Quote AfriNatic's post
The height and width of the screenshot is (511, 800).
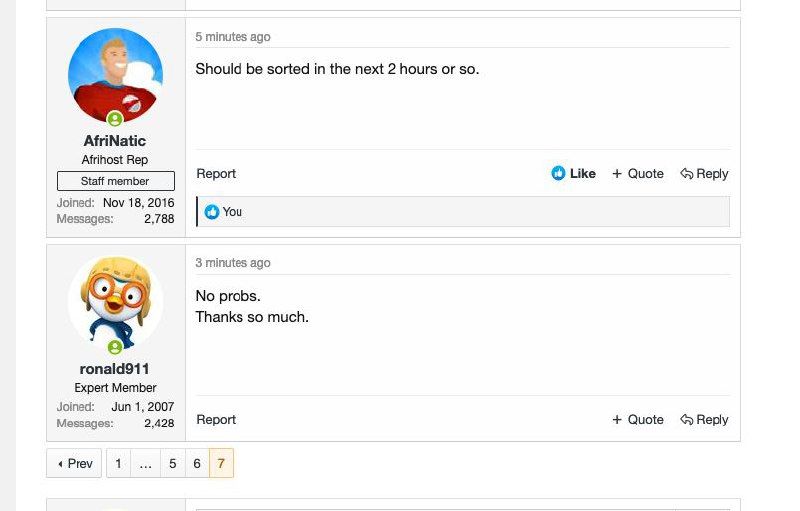click(638, 174)
